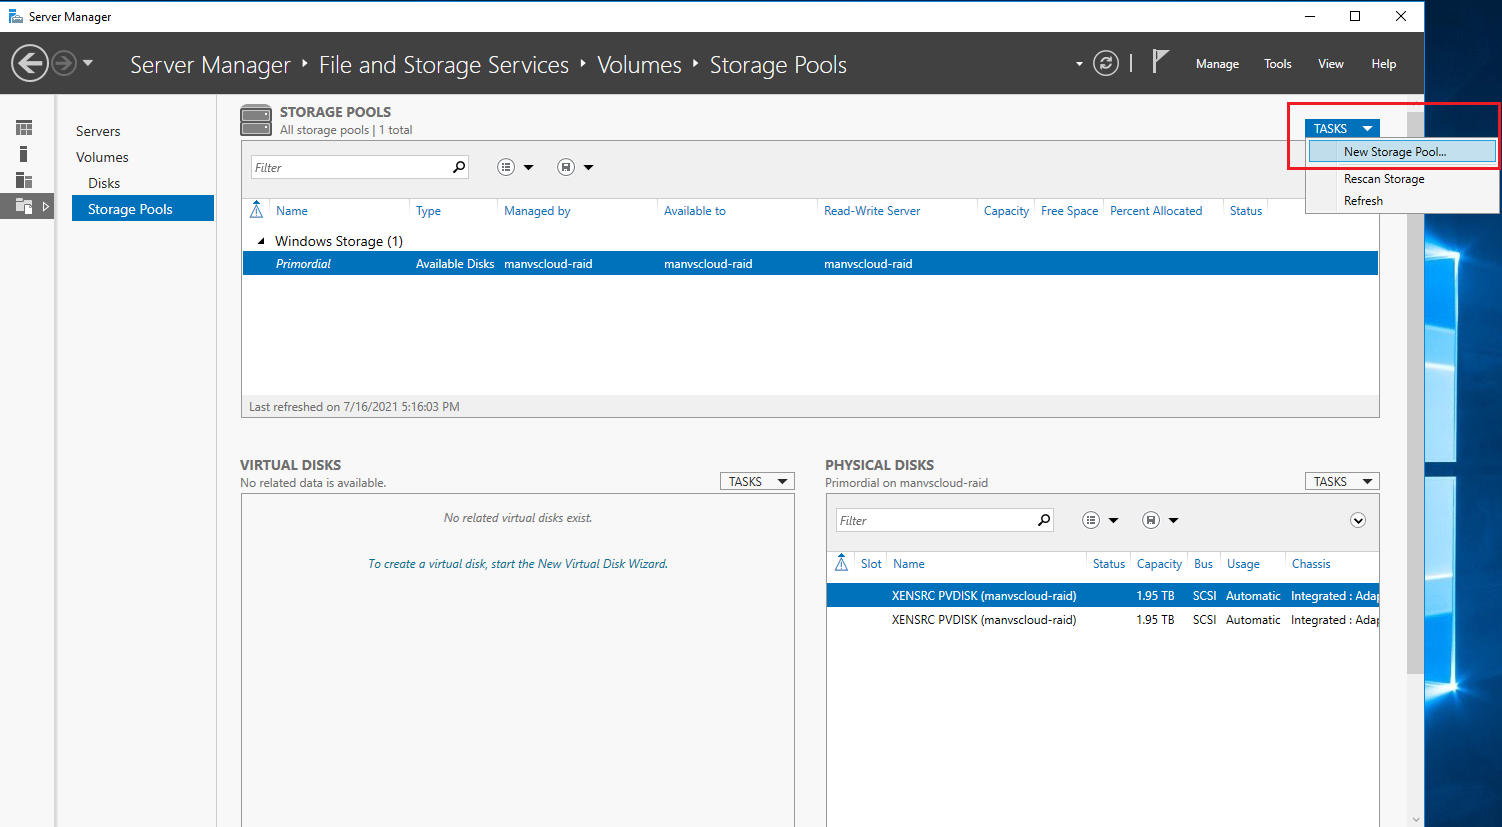Viewport: 1502px width, 827px height.
Task: Expand the Physical Disks section chevron
Action: pyautogui.click(x=1358, y=520)
